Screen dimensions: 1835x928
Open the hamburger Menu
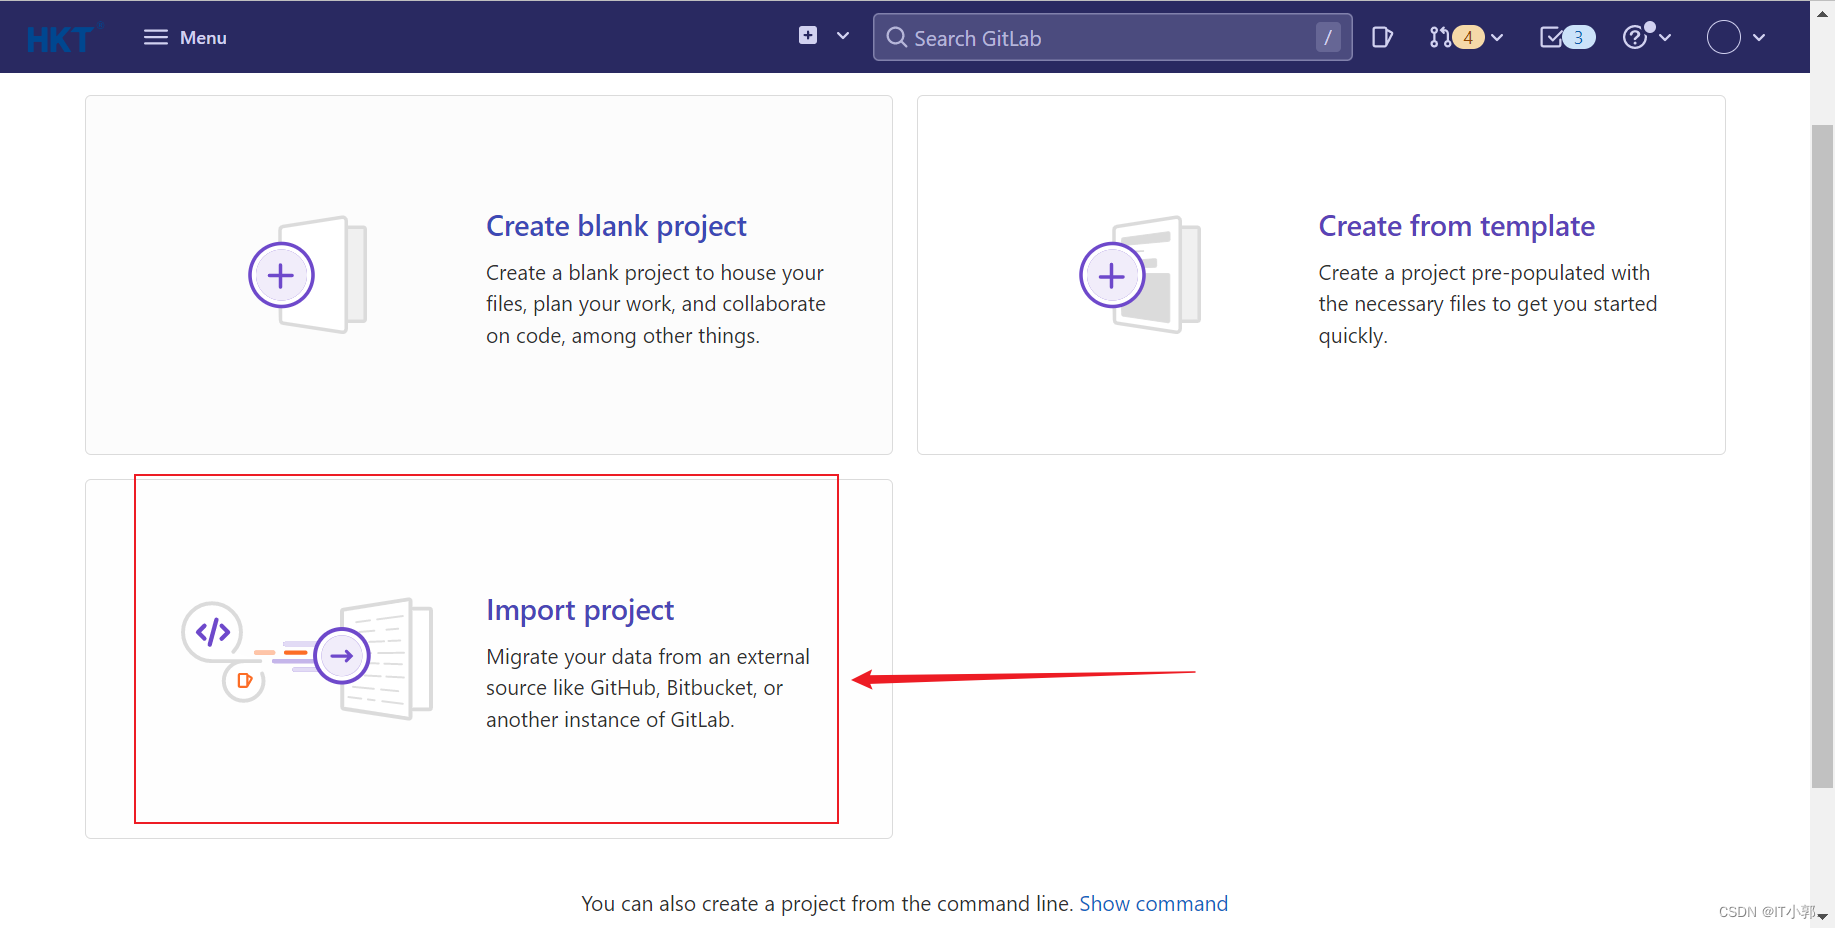[x=185, y=37]
